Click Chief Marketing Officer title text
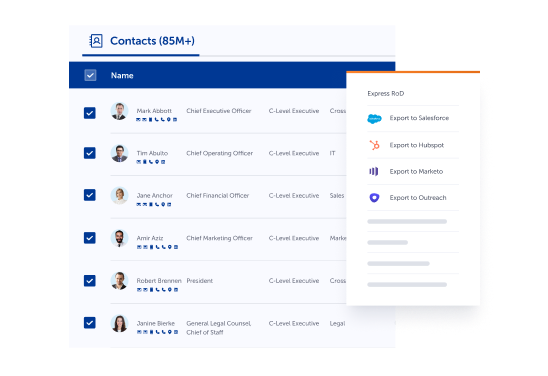Viewport: 548px width, 376px height. 219,238
